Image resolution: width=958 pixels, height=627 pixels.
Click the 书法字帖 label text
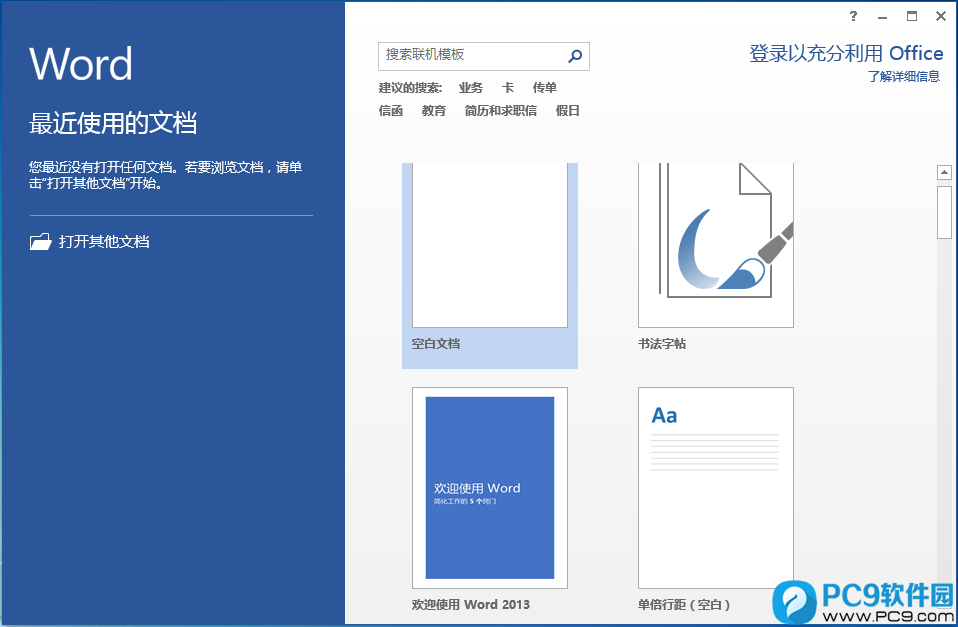(x=662, y=344)
